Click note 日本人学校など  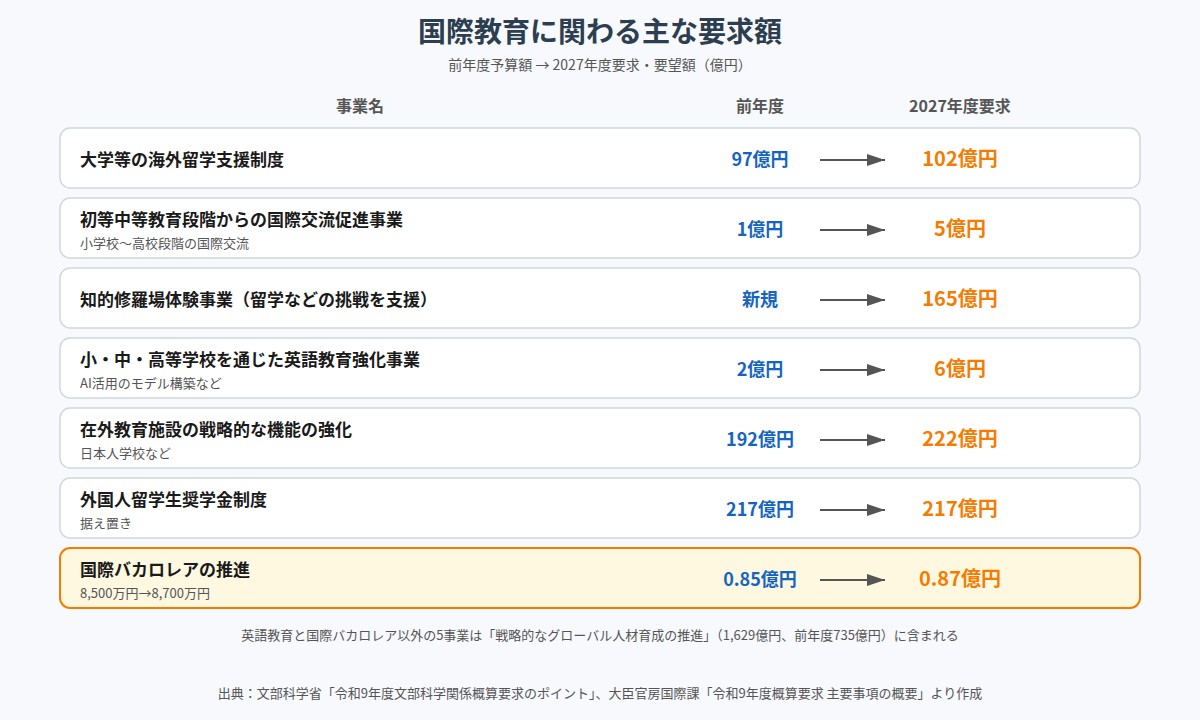[x=125, y=453]
